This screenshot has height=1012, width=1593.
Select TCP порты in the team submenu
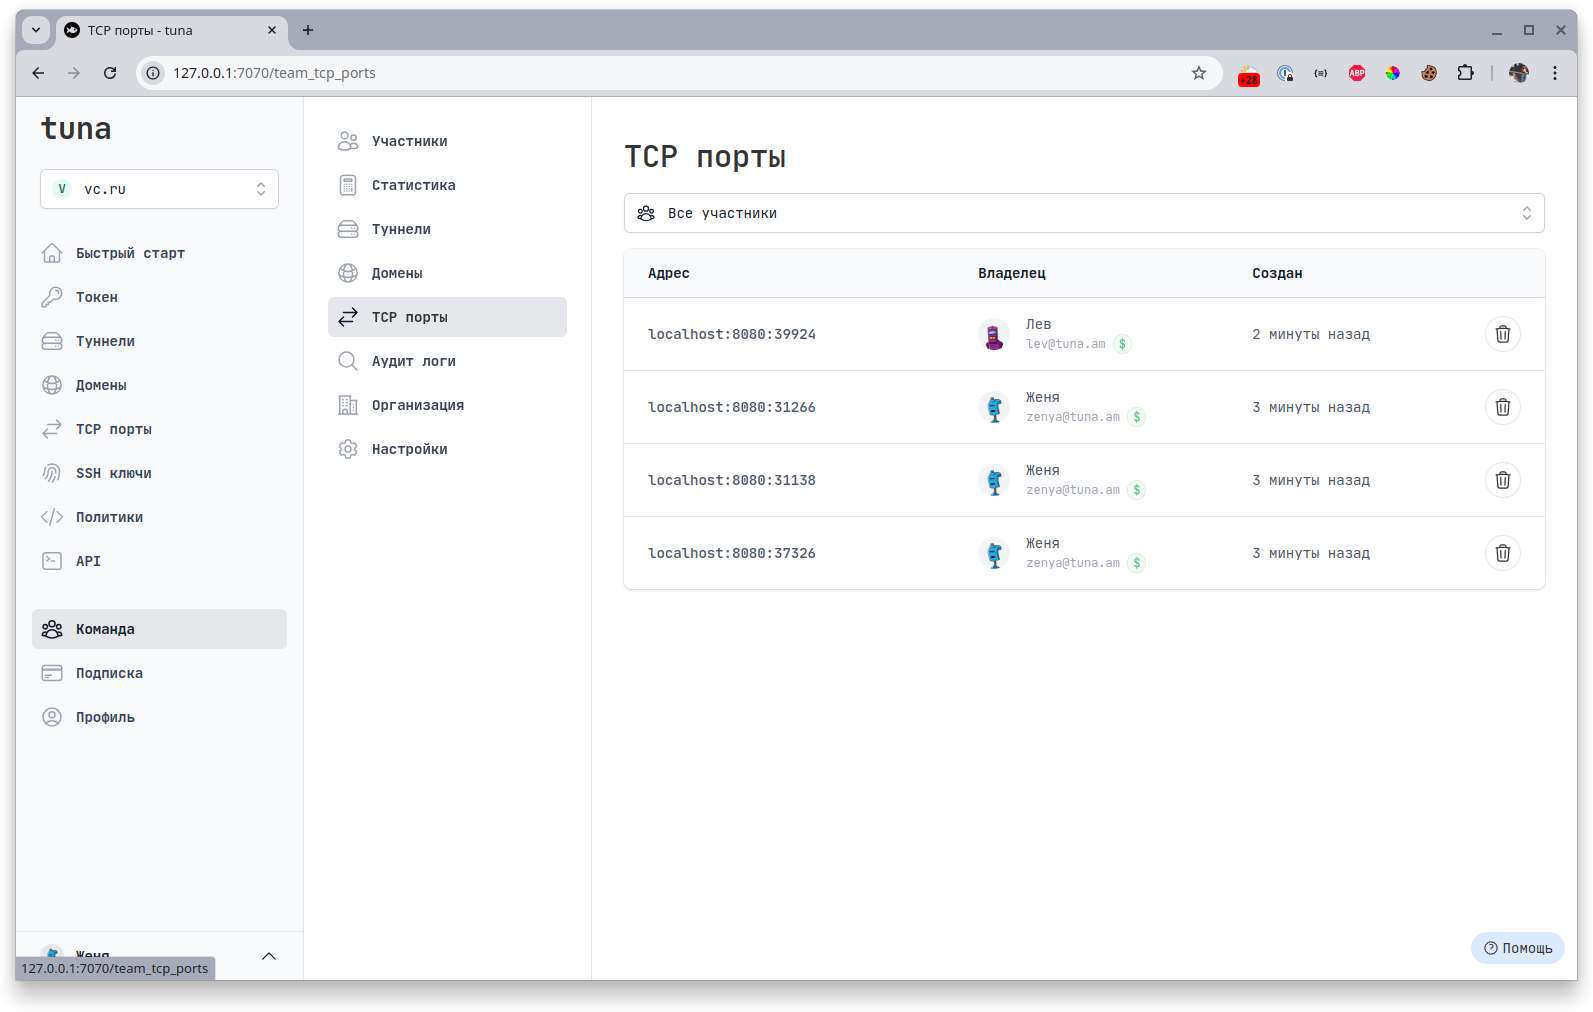click(x=447, y=317)
